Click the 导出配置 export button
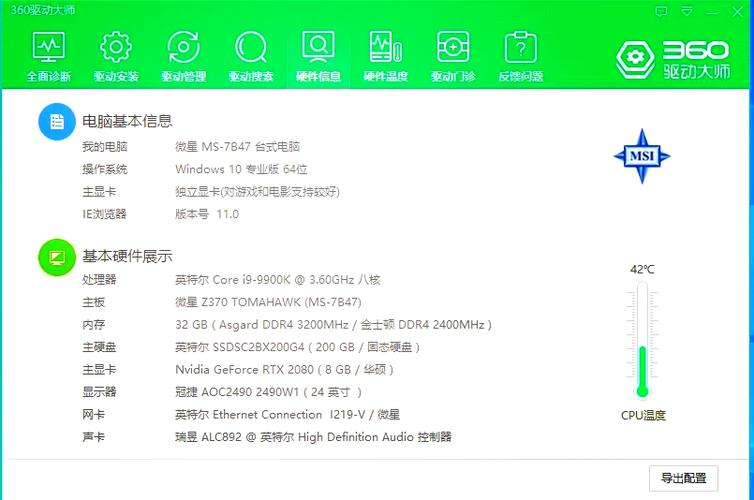The height and width of the screenshot is (500, 754). (x=683, y=478)
